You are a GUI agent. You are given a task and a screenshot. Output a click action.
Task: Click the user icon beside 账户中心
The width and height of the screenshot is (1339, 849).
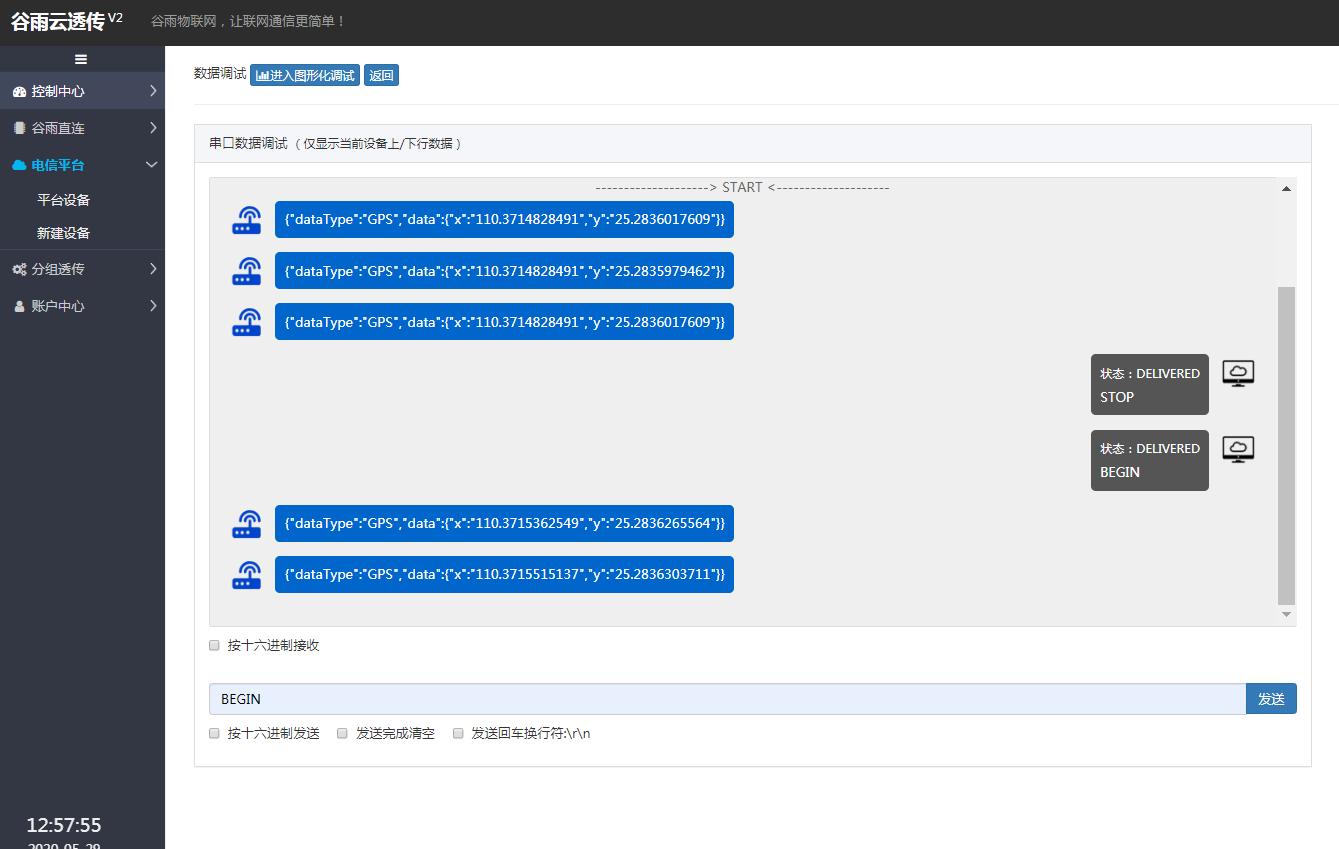point(22,305)
